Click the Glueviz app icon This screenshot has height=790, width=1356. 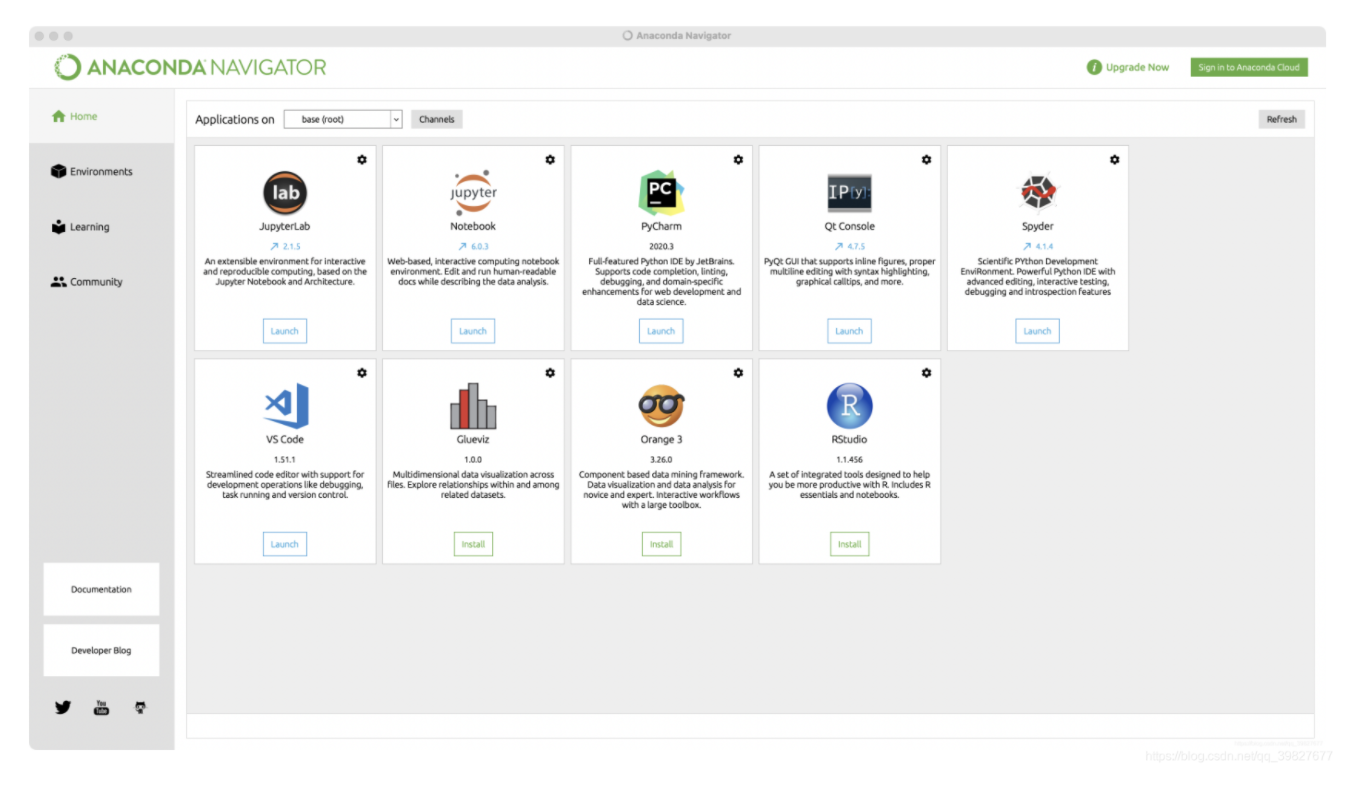tap(473, 406)
